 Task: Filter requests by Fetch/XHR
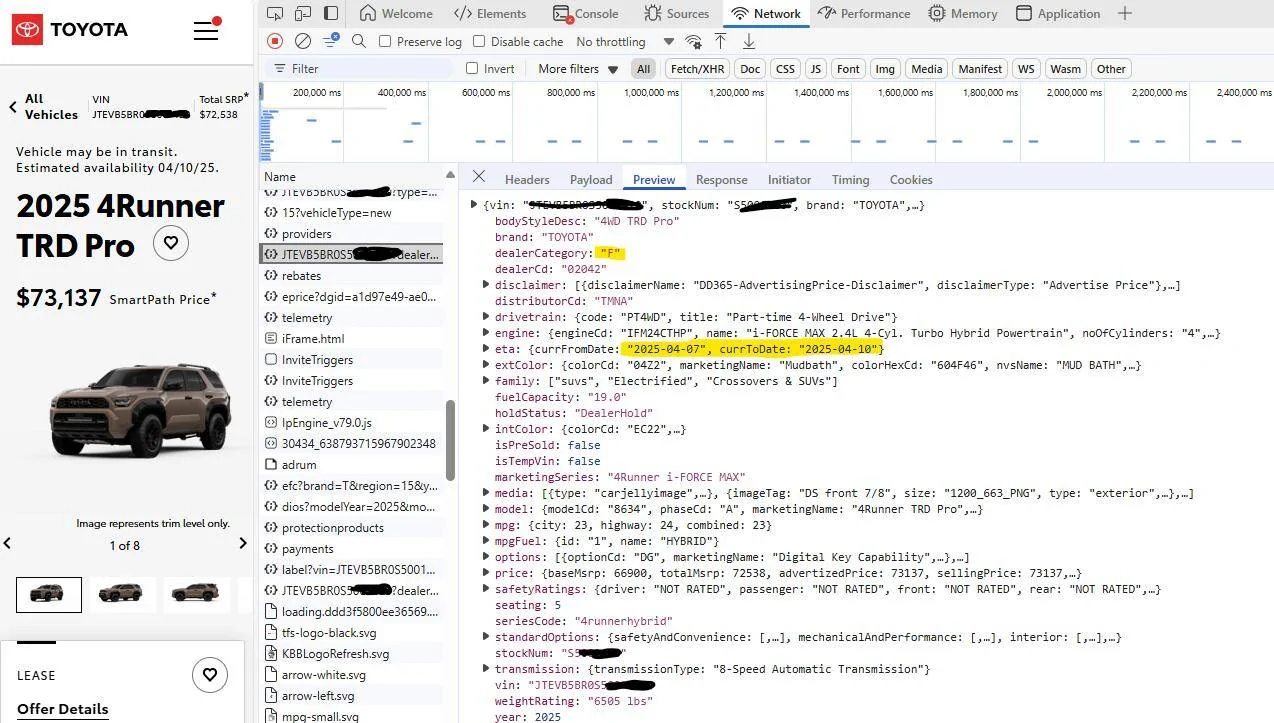coord(697,69)
